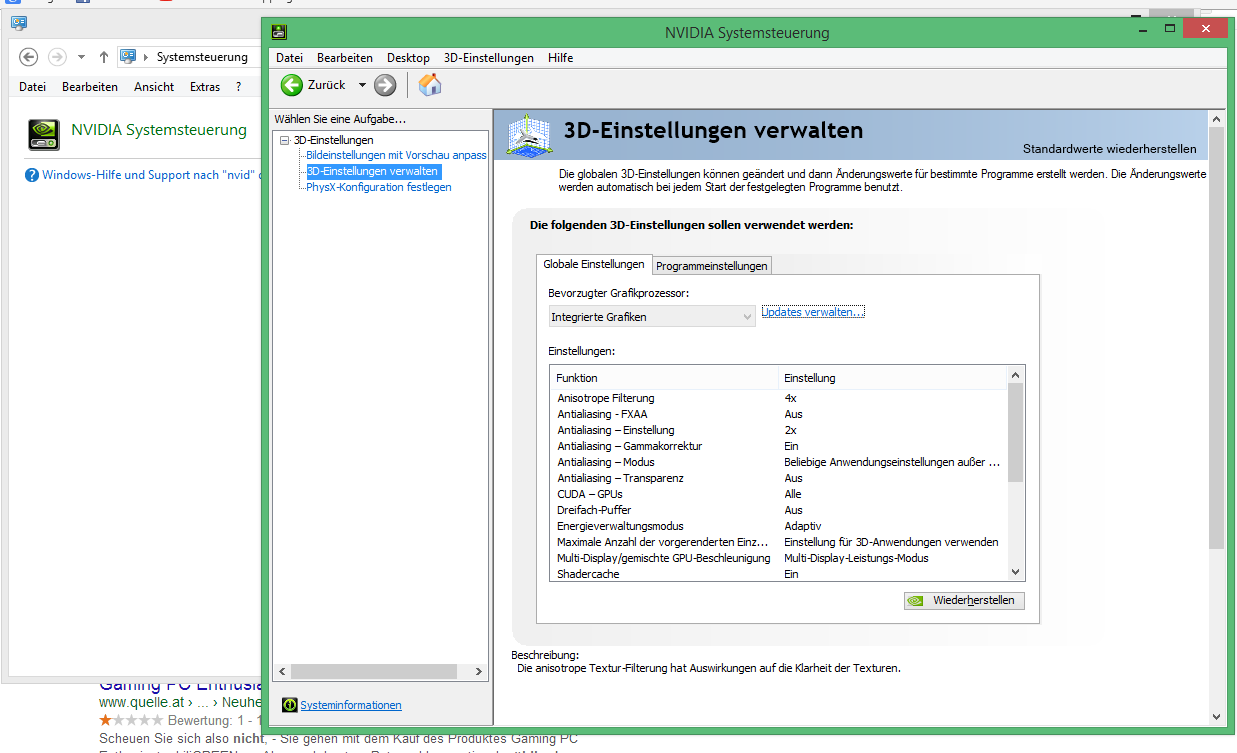Click Standardwerte wiederherstellen link
Viewport: 1237px width, 753px height.
click(x=1109, y=149)
